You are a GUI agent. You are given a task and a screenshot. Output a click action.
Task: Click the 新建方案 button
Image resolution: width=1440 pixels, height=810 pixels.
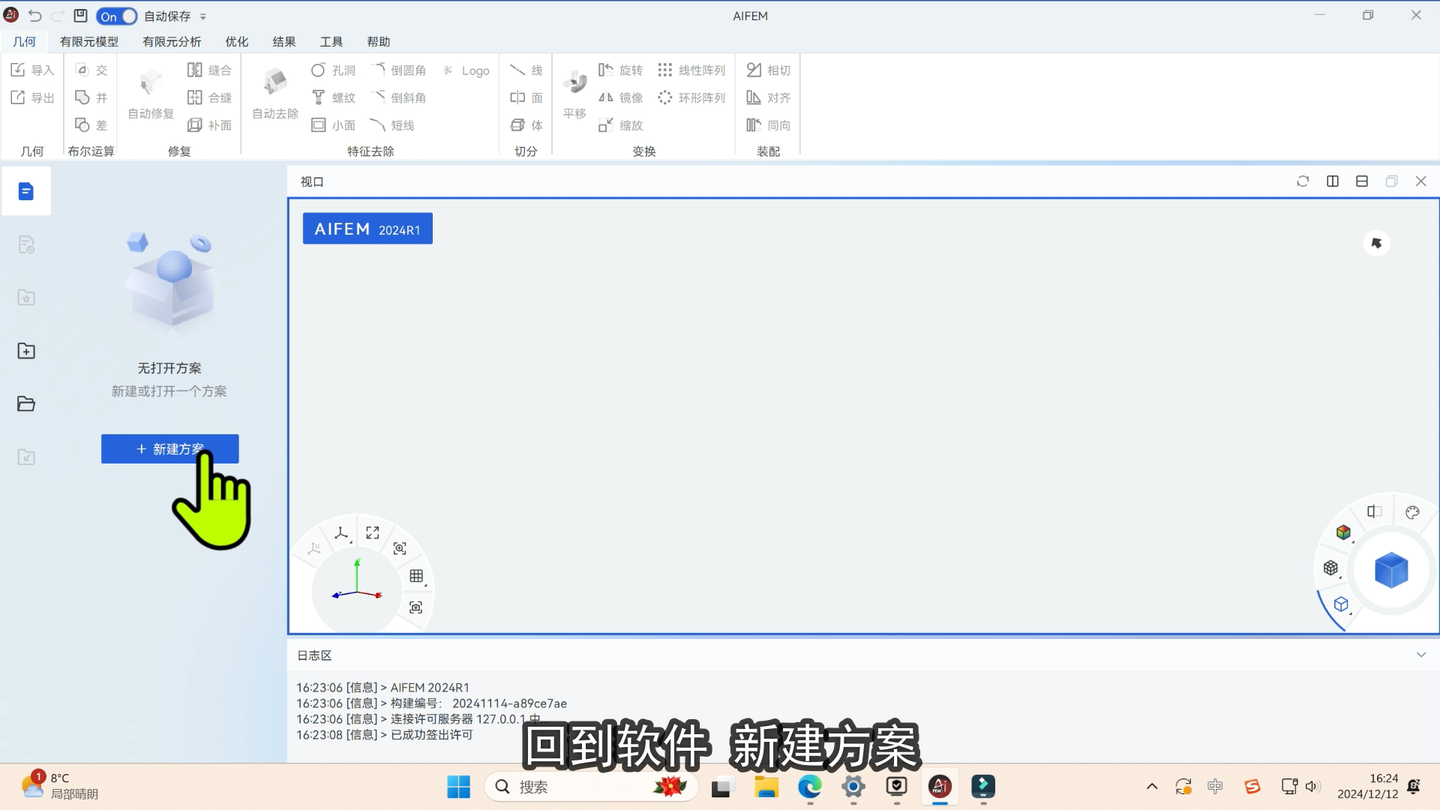[x=170, y=449]
